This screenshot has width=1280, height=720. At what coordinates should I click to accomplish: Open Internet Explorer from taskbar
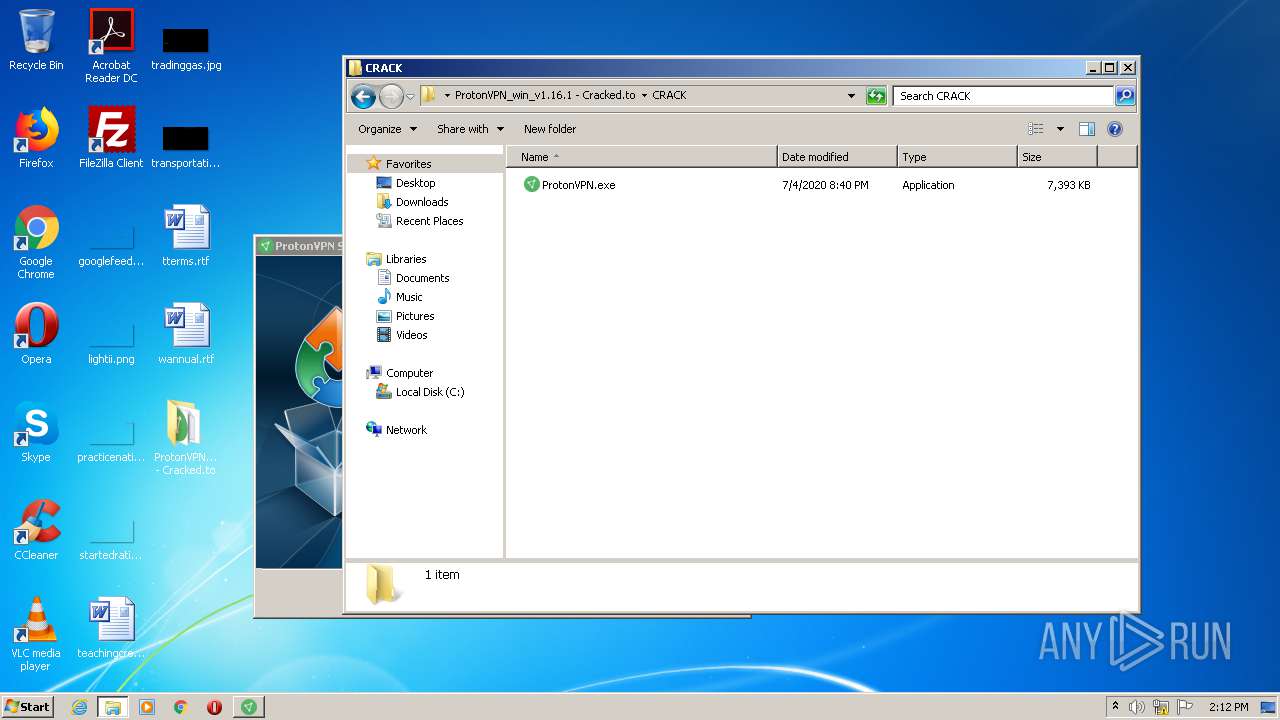point(80,707)
